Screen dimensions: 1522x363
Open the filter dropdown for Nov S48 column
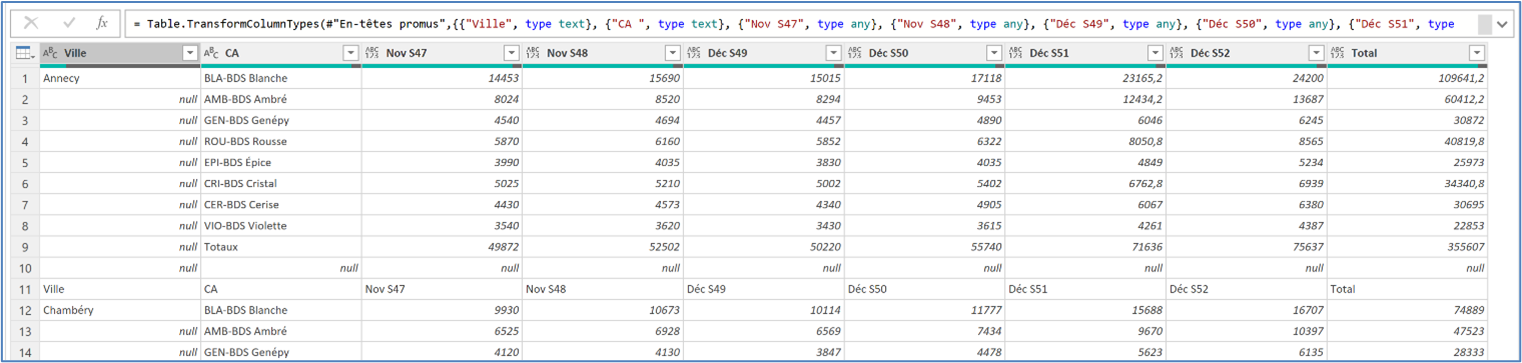pyautogui.click(x=673, y=53)
